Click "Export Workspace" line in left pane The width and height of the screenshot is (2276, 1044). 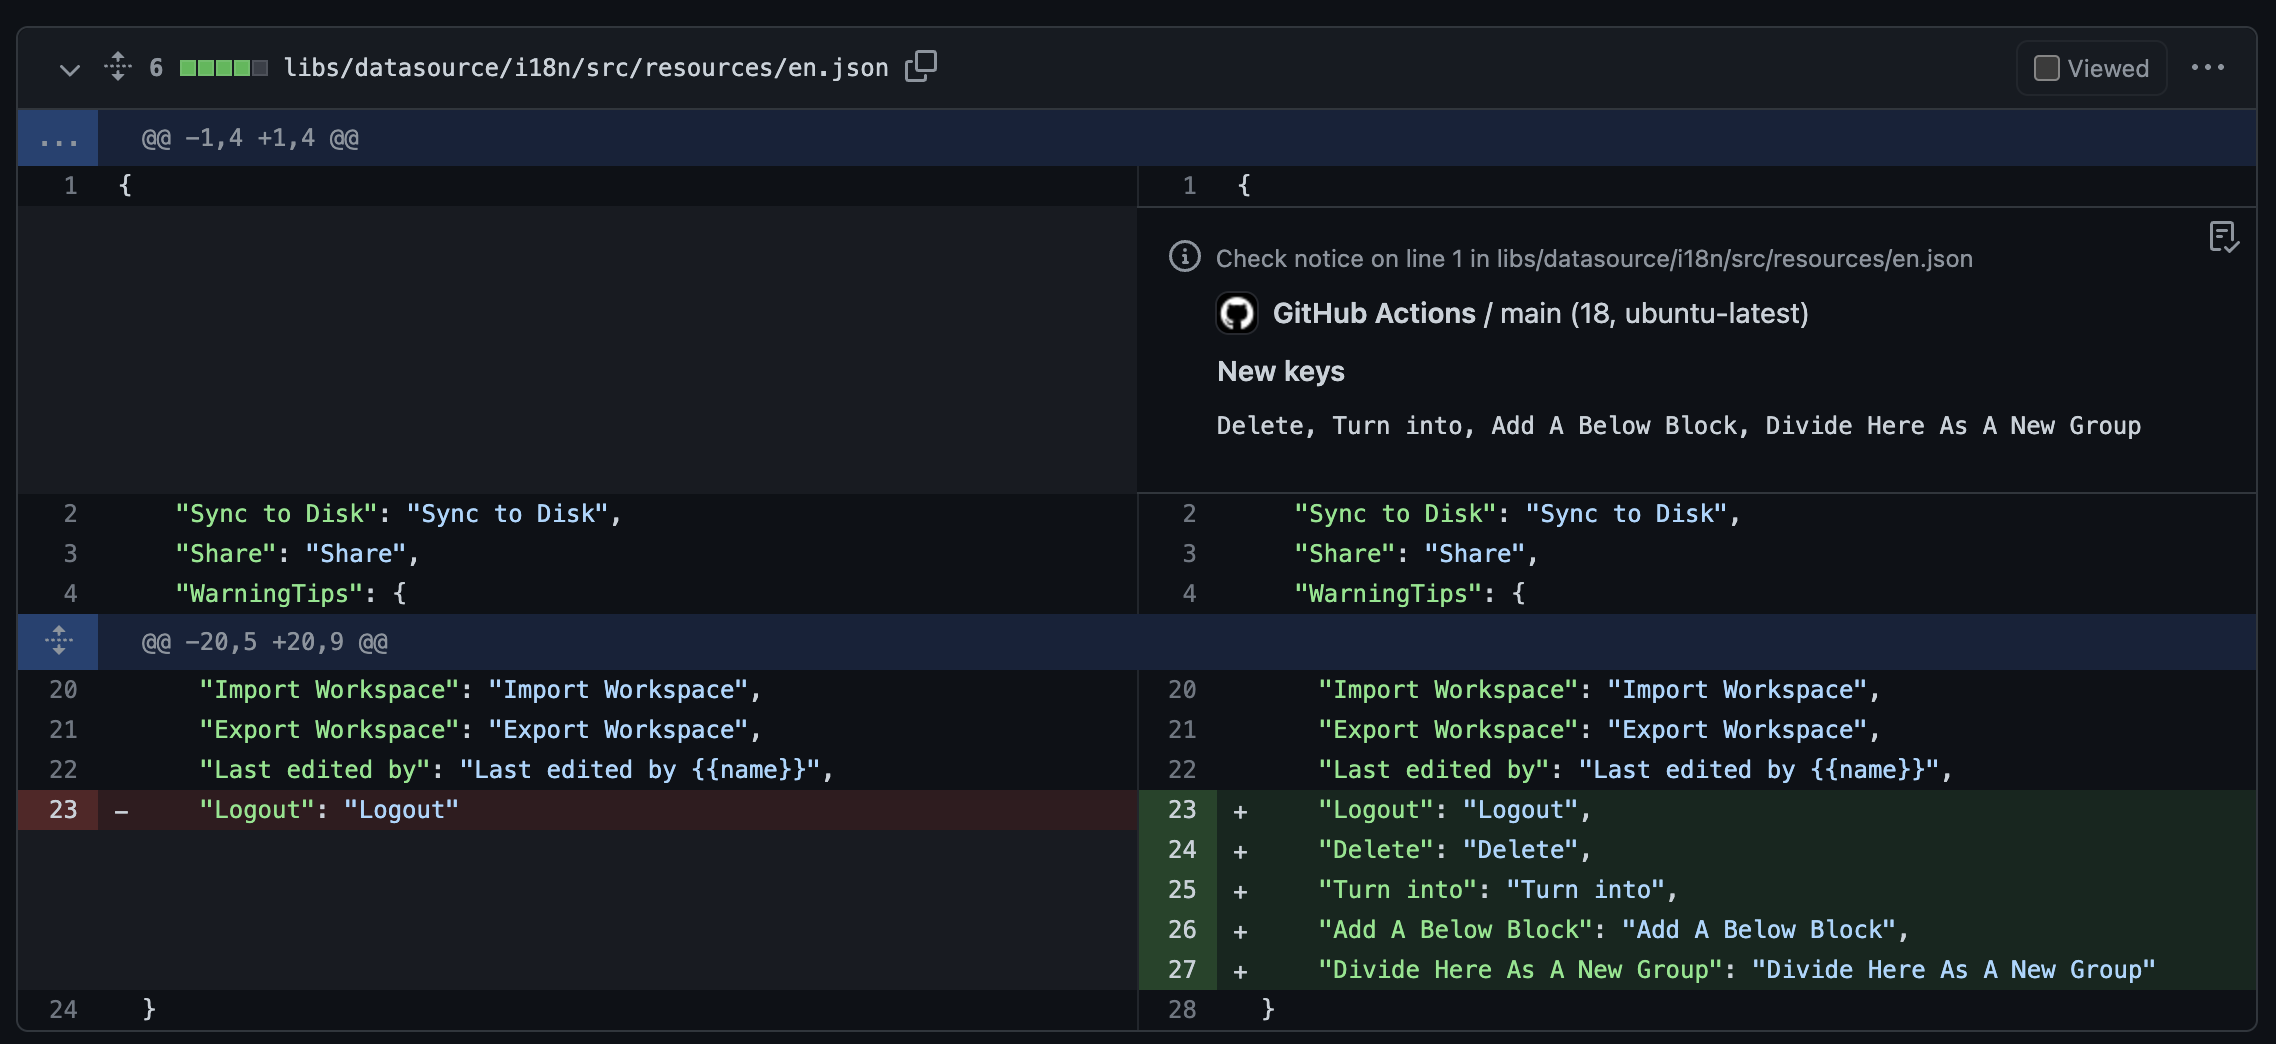click(618, 729)
